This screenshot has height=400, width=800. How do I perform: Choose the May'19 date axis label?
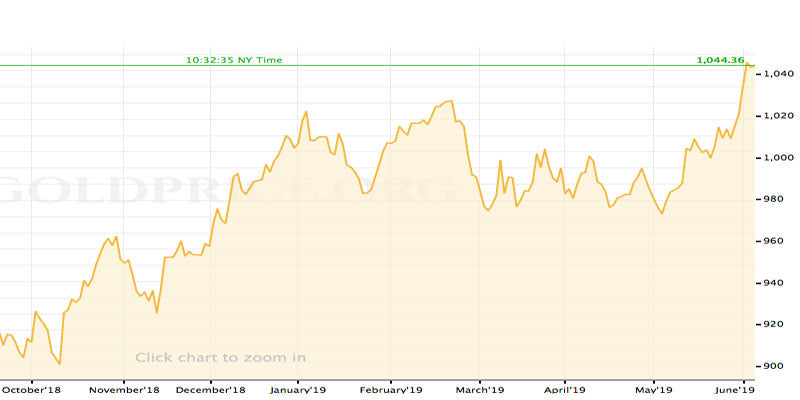(x=653, y=390)
